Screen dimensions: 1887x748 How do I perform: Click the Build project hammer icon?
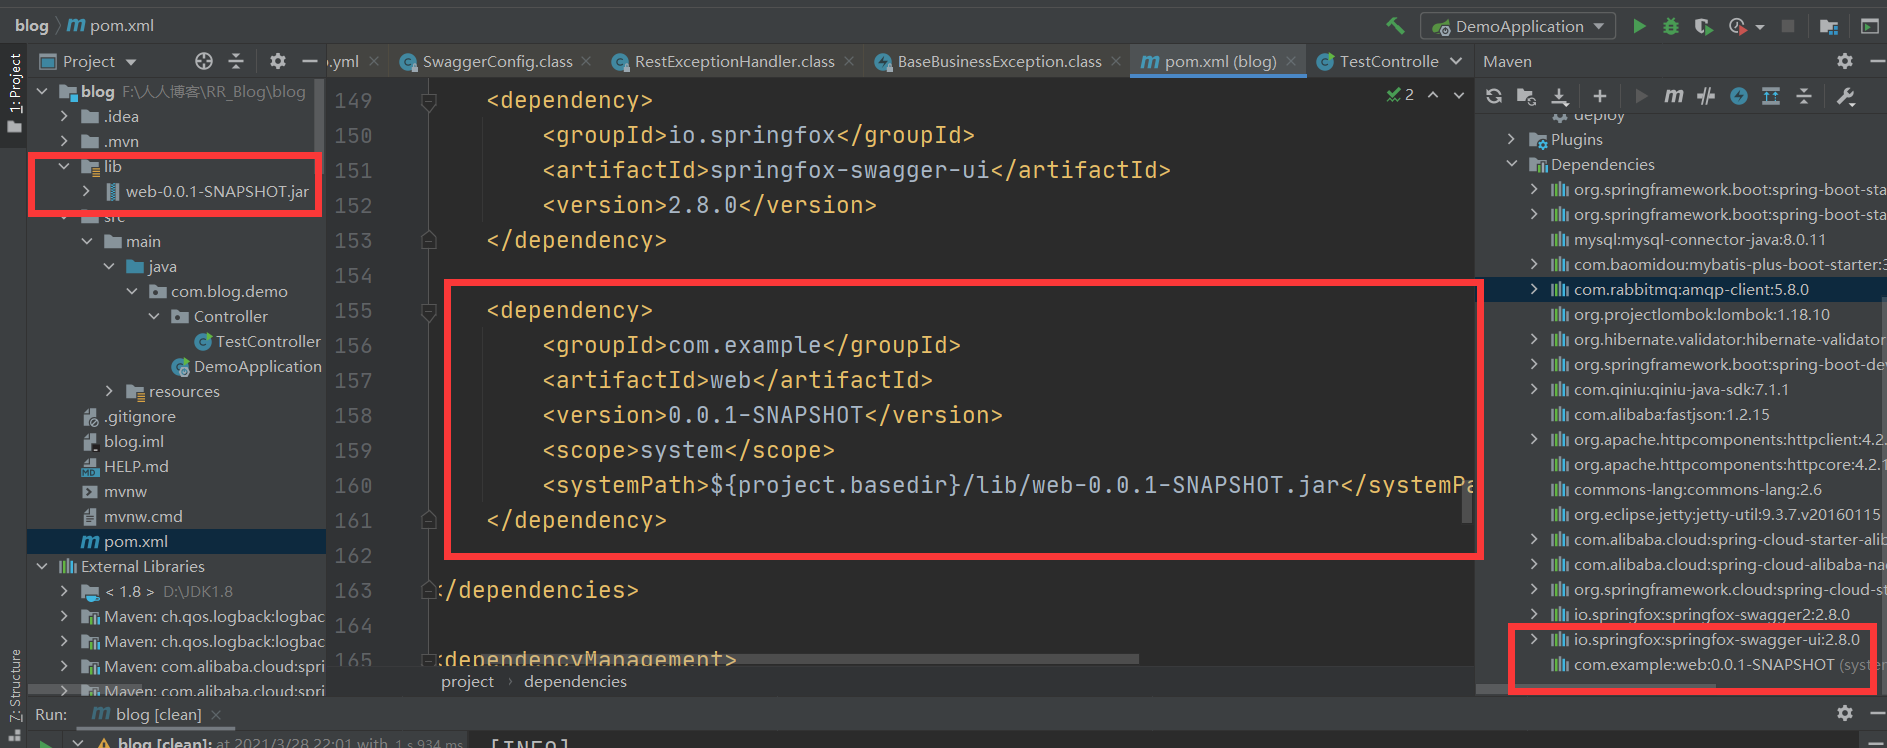click(1395, 26)
